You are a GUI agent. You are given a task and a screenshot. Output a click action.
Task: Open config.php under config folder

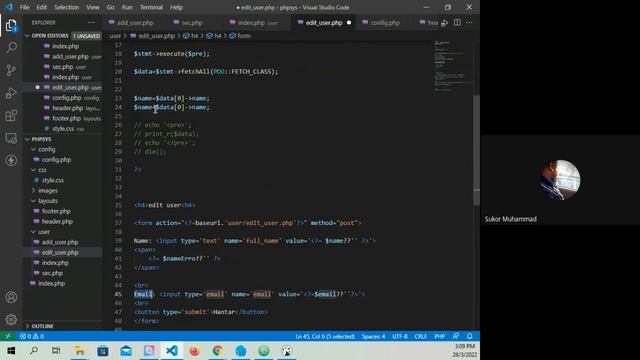tap(56, 160)
